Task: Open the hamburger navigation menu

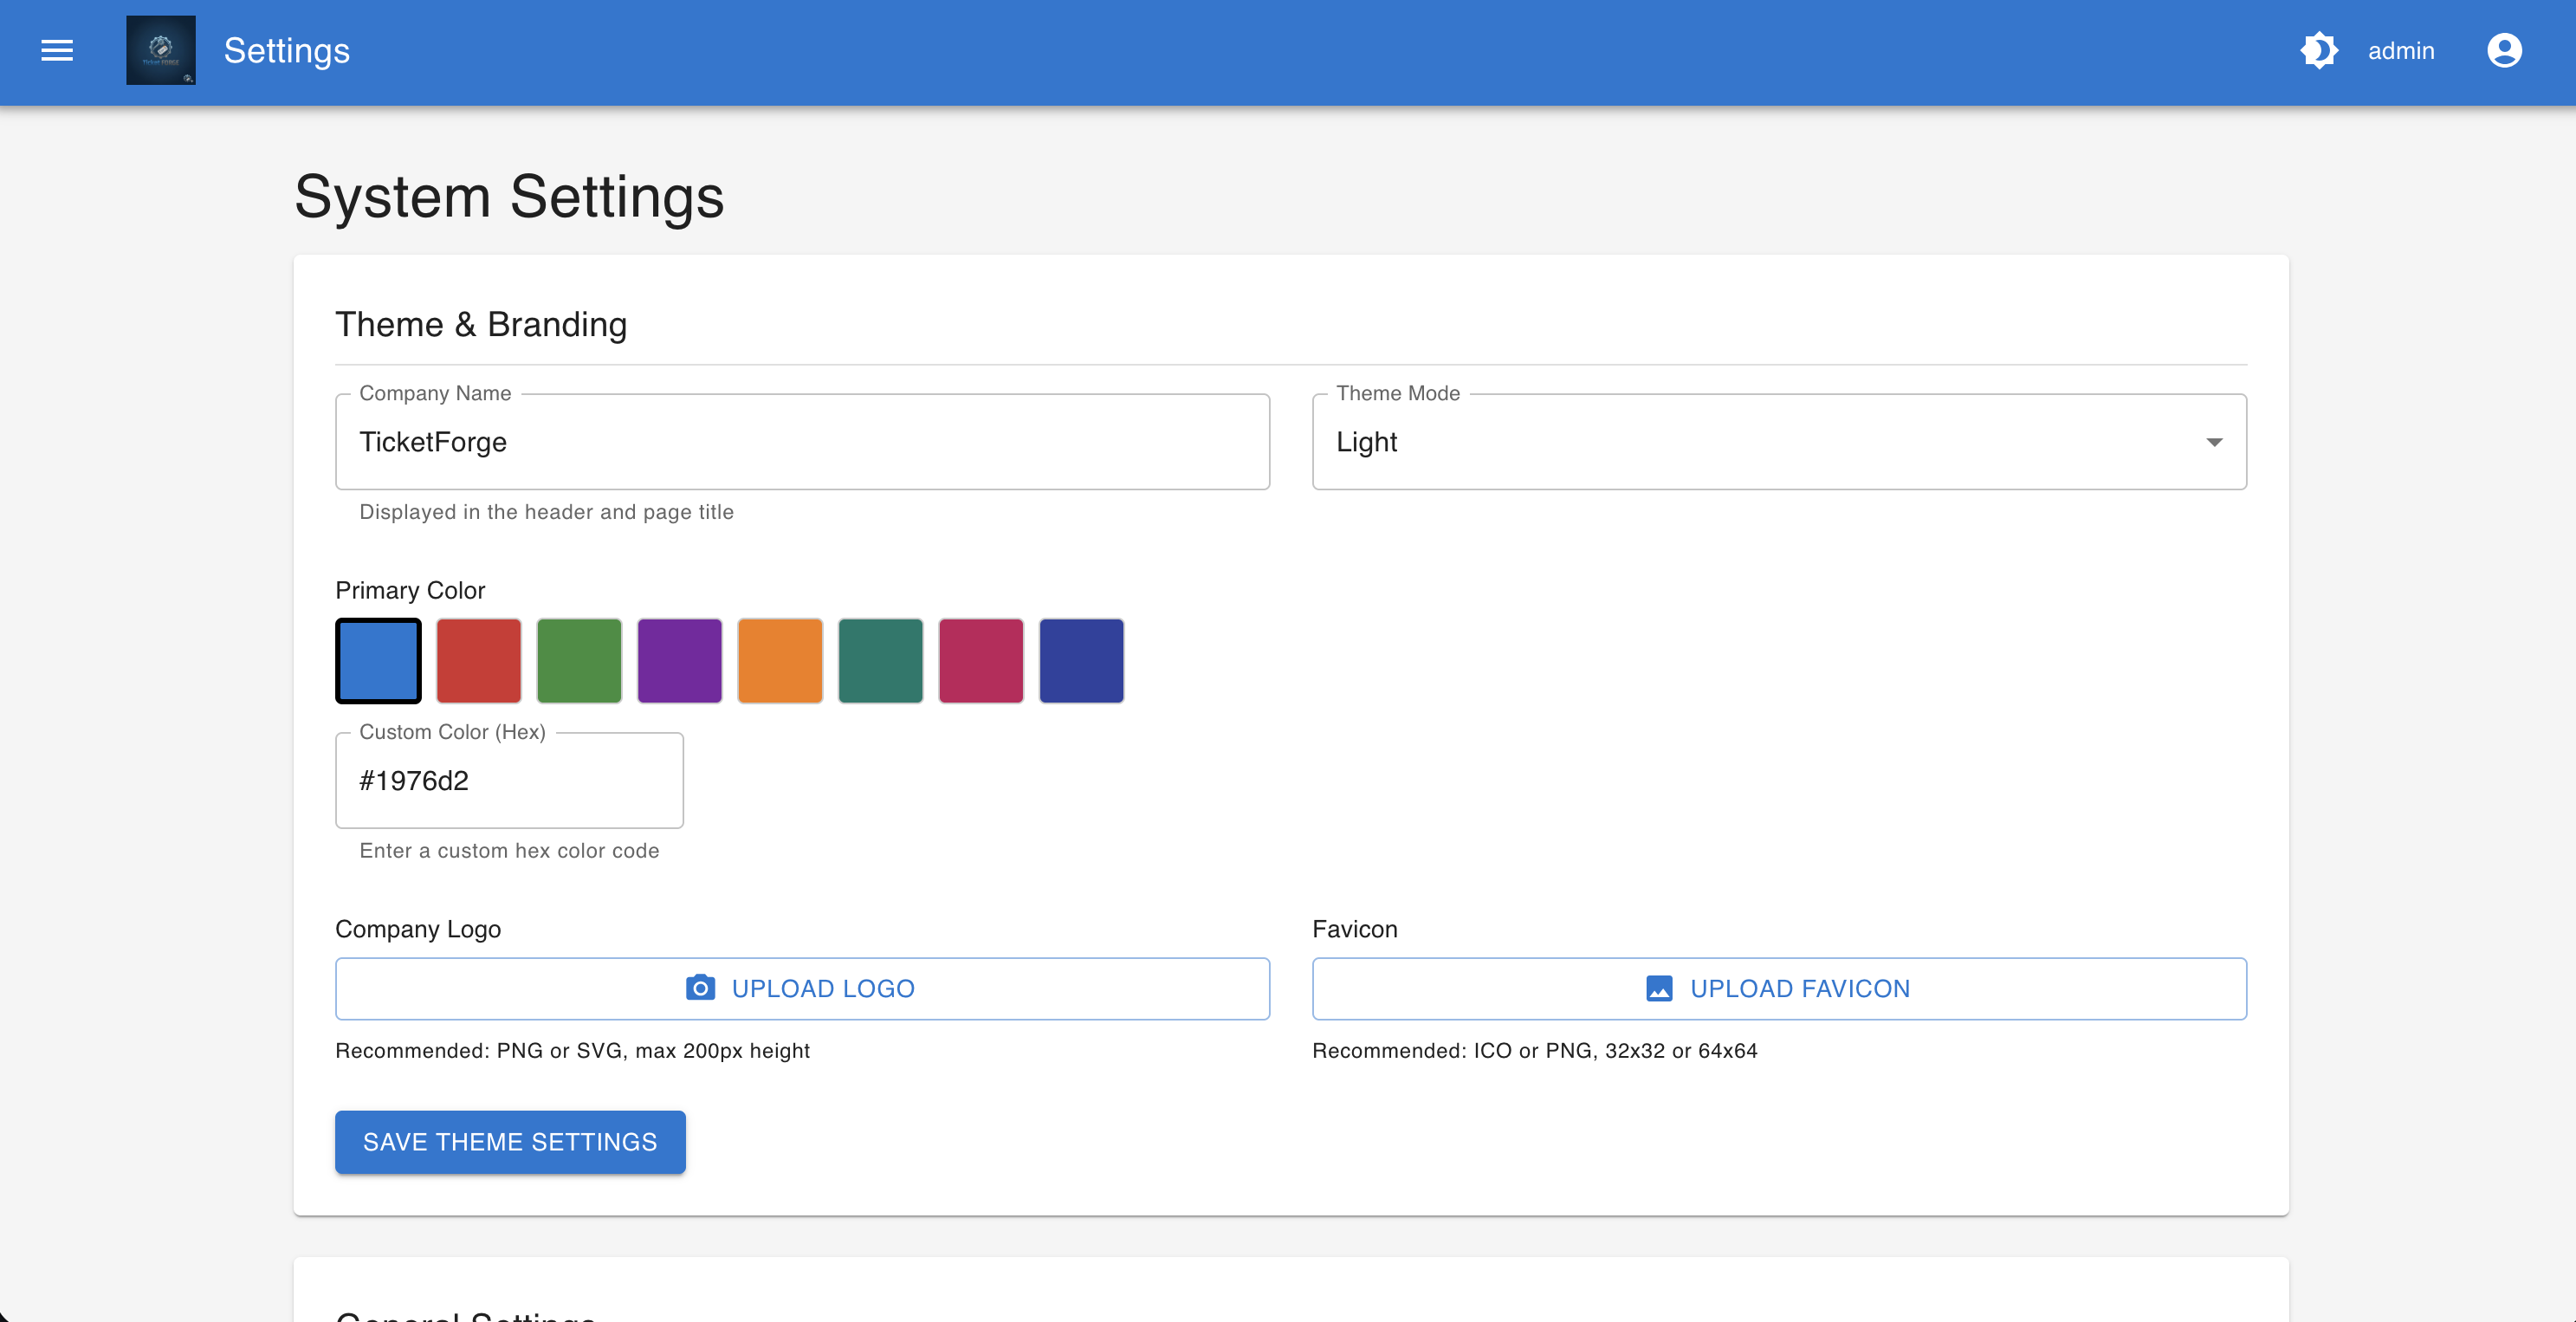Action: (57, 51)
